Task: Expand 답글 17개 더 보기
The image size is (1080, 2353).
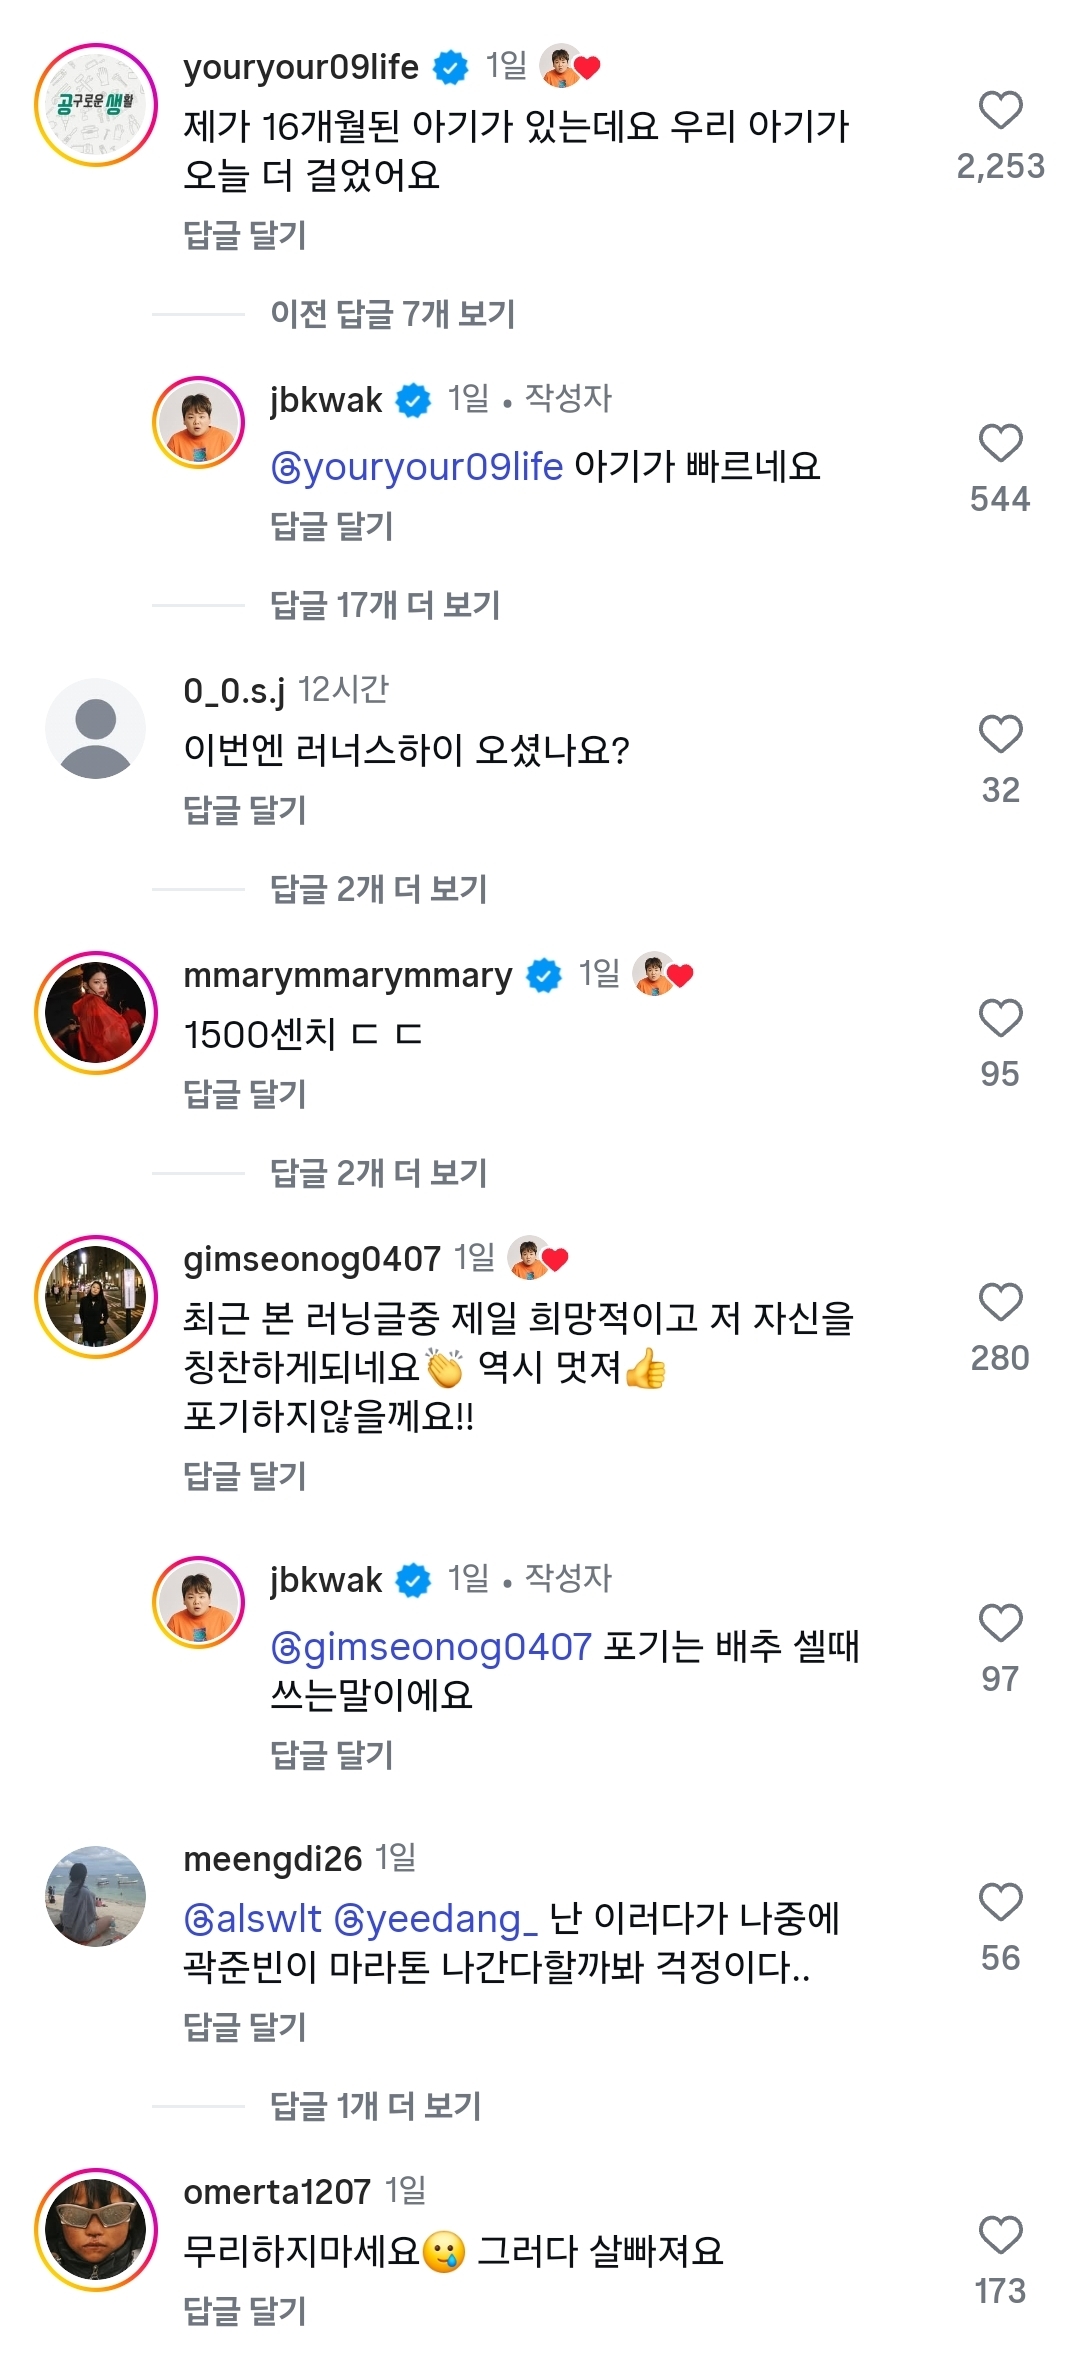Action: [385, 606]
